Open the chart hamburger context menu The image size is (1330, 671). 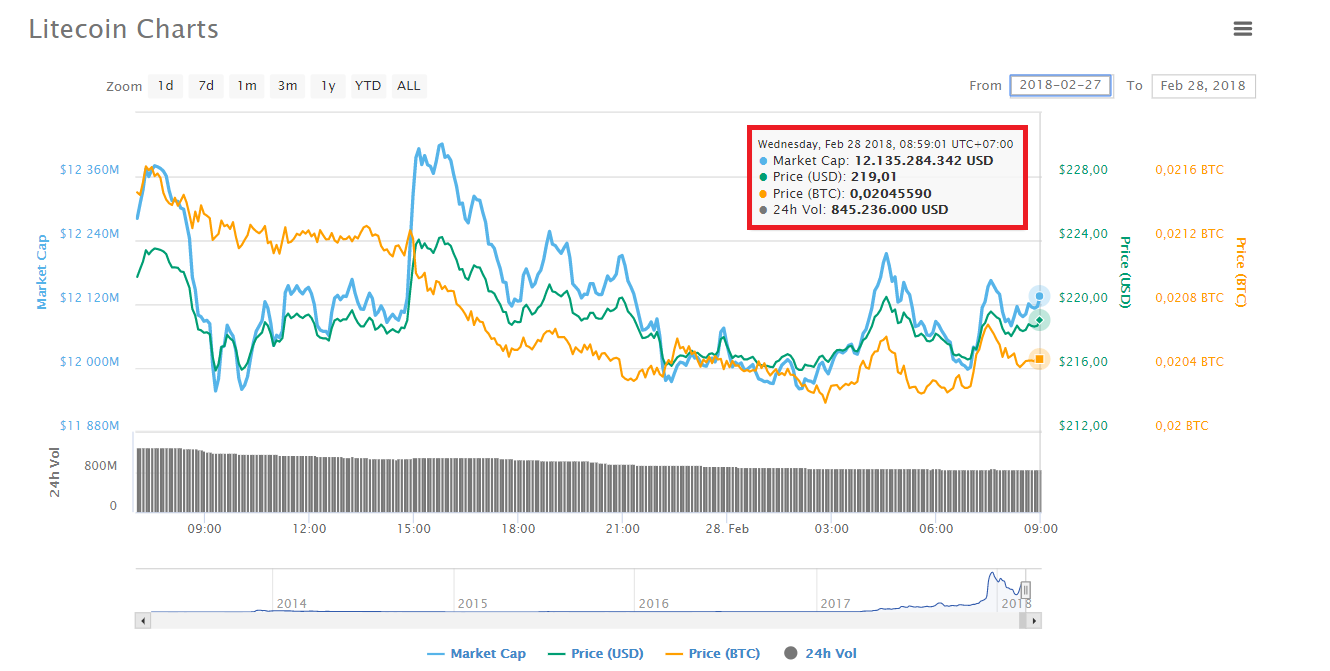pos(1243,29)
